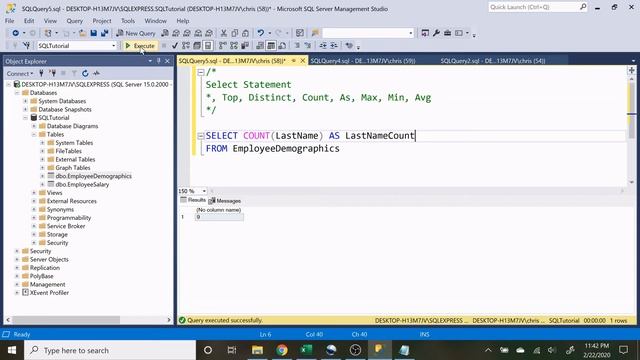This screenshot has width=640, height=360.
Task: Open the Find combo box dropdown arrow
Action: [411, 33]
